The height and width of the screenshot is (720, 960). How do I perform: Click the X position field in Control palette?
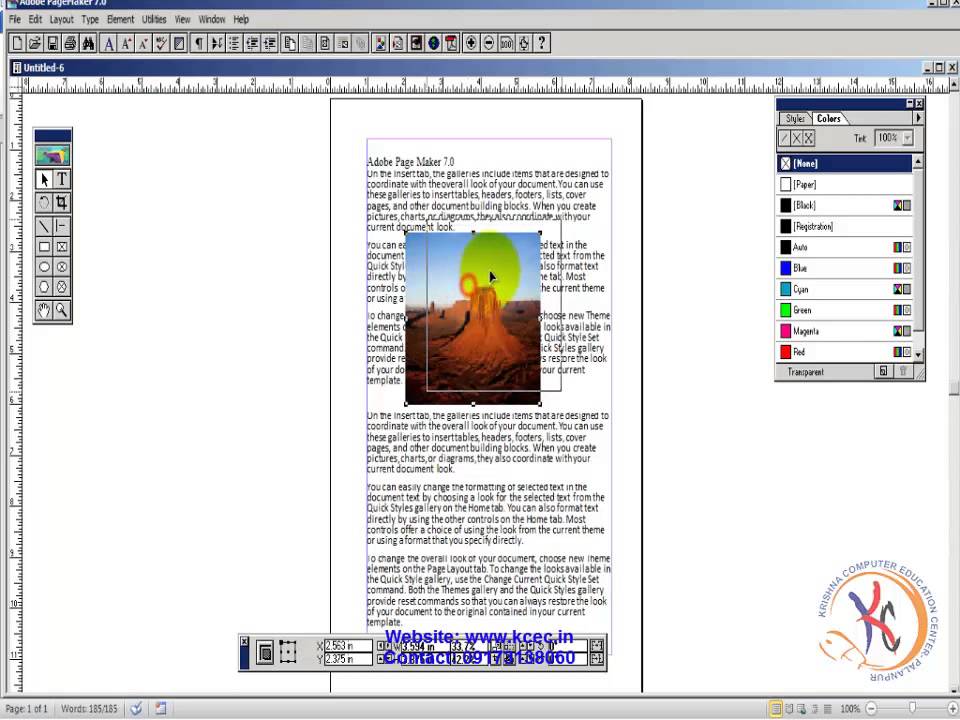[348, 646]
